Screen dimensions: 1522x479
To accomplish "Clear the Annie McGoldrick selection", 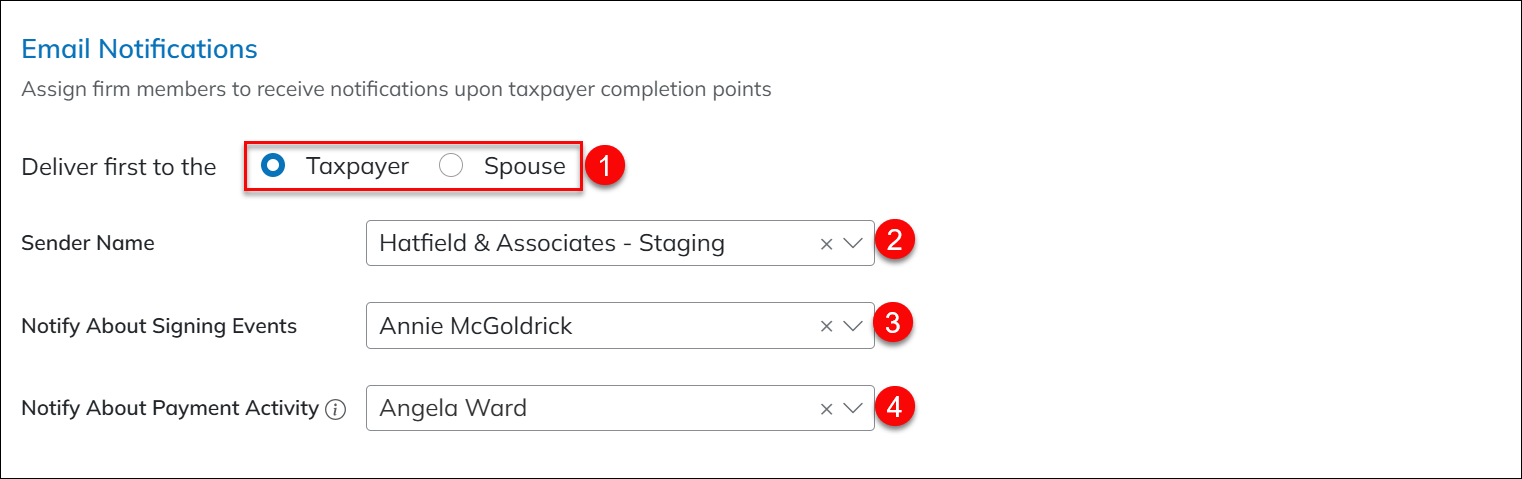I will [826, 325].
